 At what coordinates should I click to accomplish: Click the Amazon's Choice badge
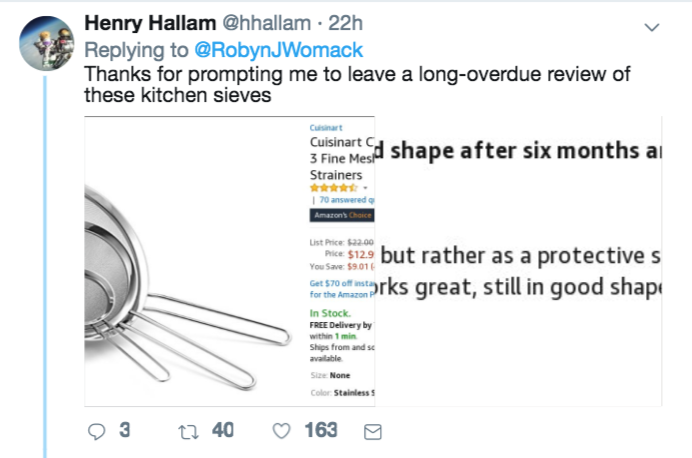point(341,216)
